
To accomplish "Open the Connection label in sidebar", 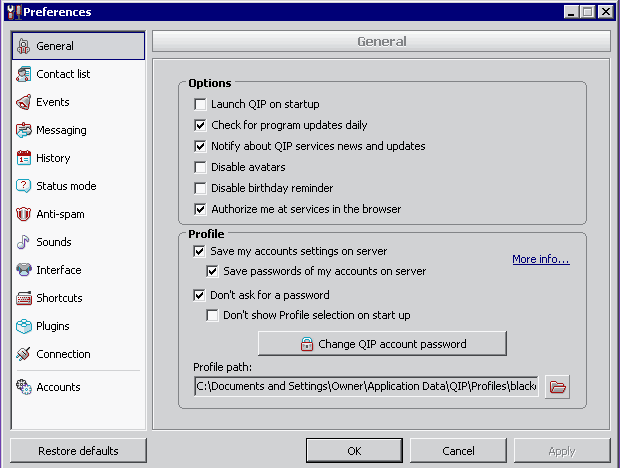I will pos(63,354).
